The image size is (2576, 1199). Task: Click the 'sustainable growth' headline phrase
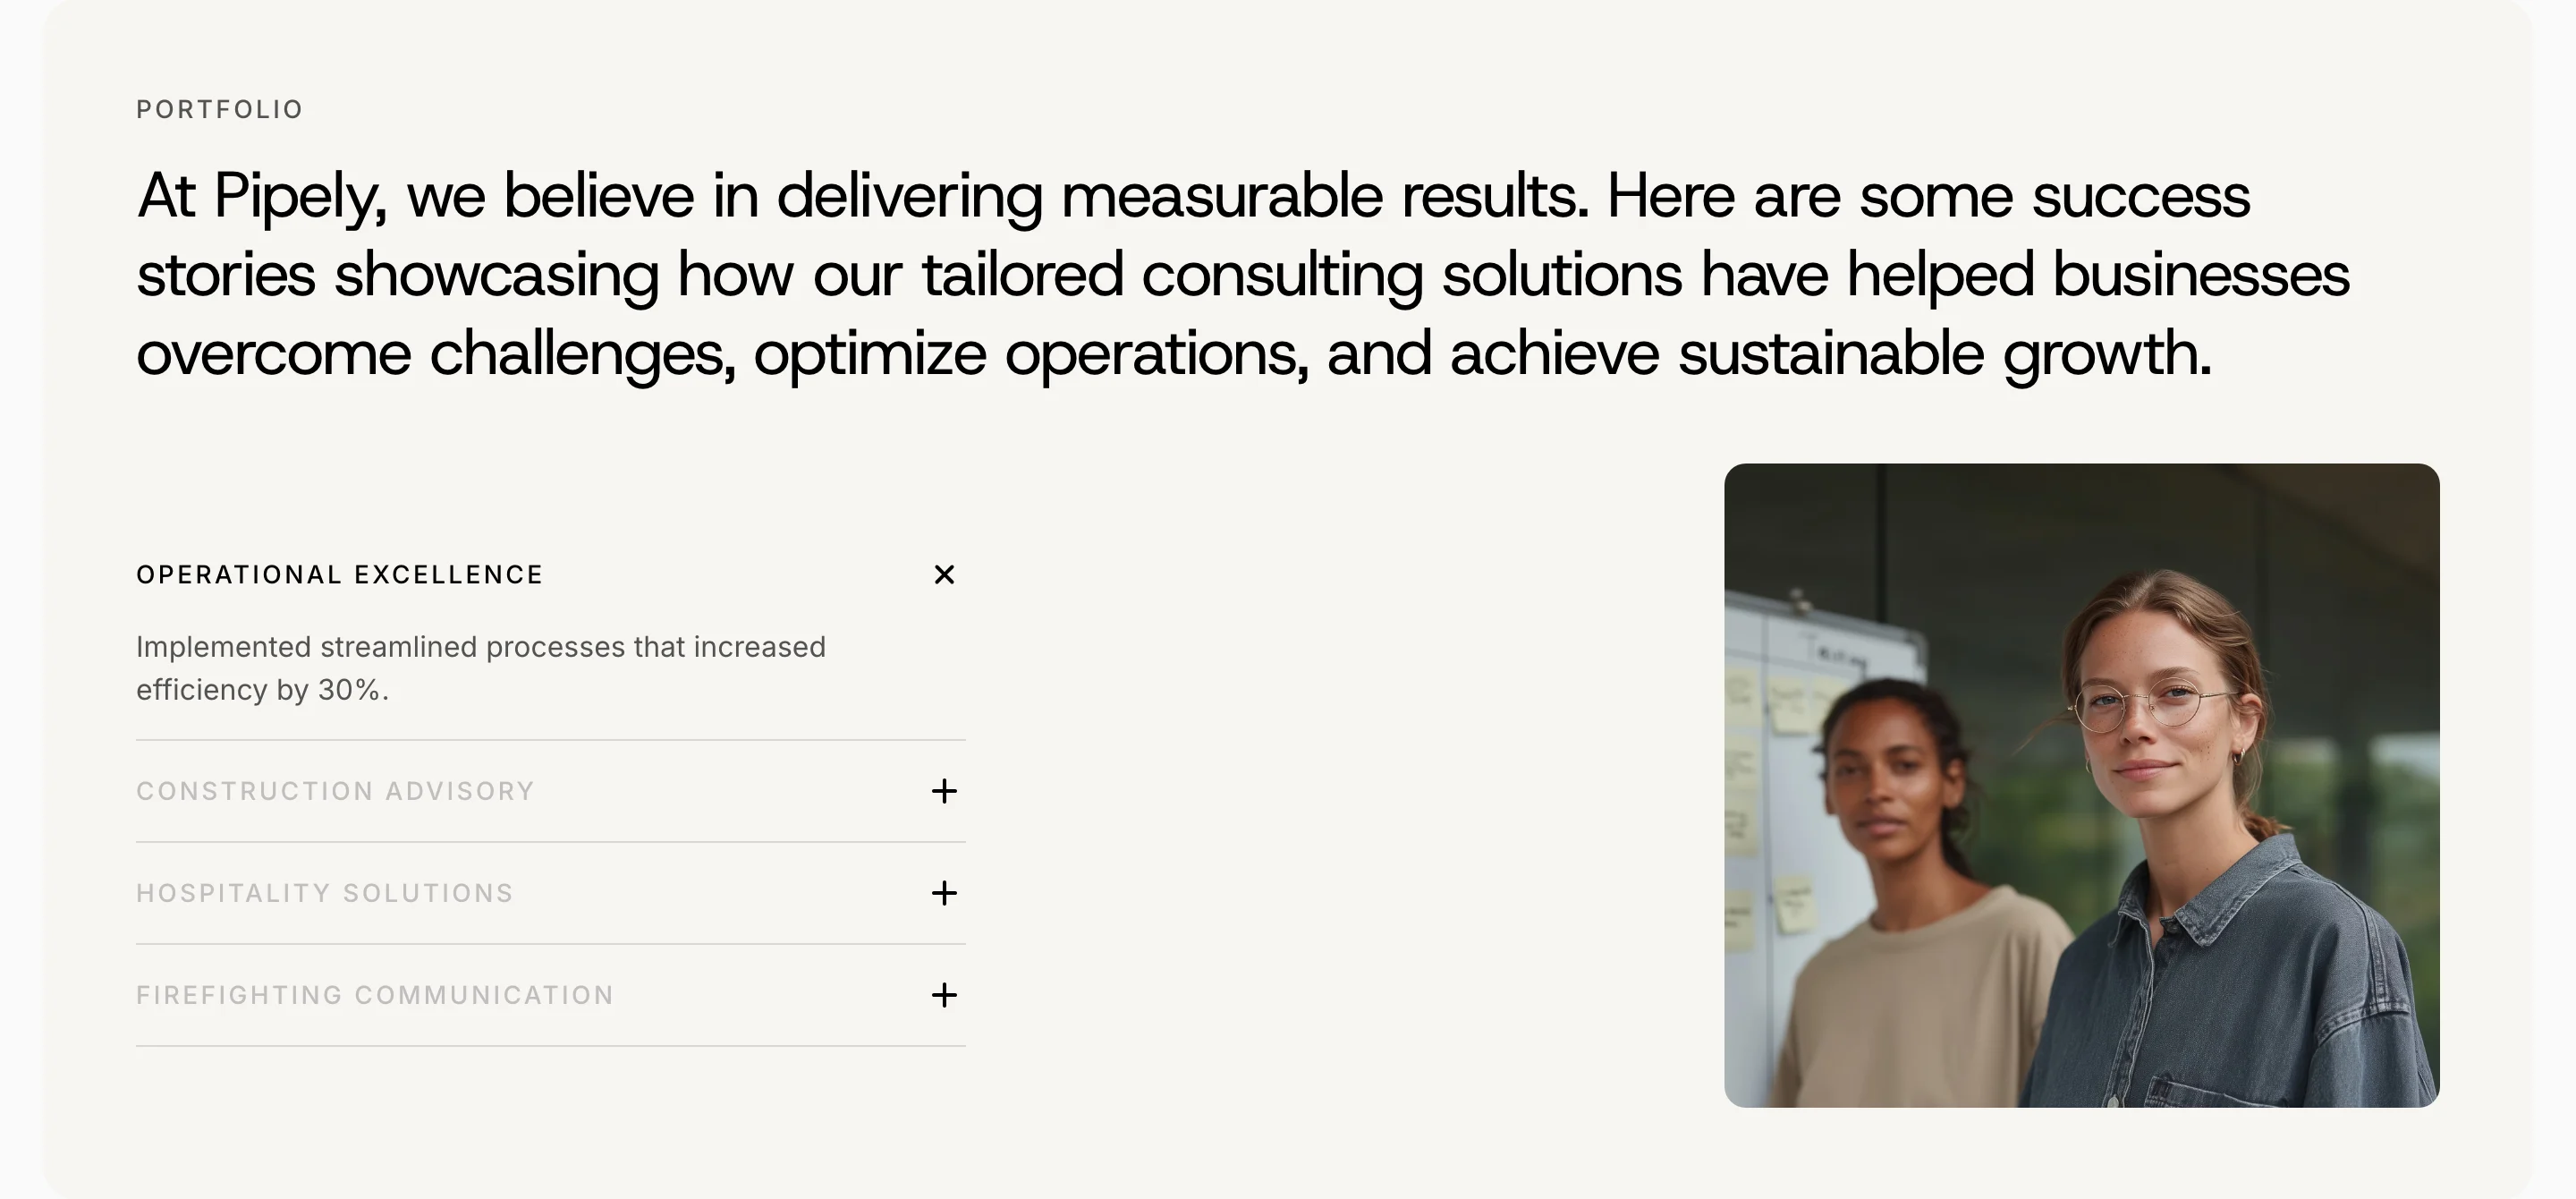[x=1945, y=354]
